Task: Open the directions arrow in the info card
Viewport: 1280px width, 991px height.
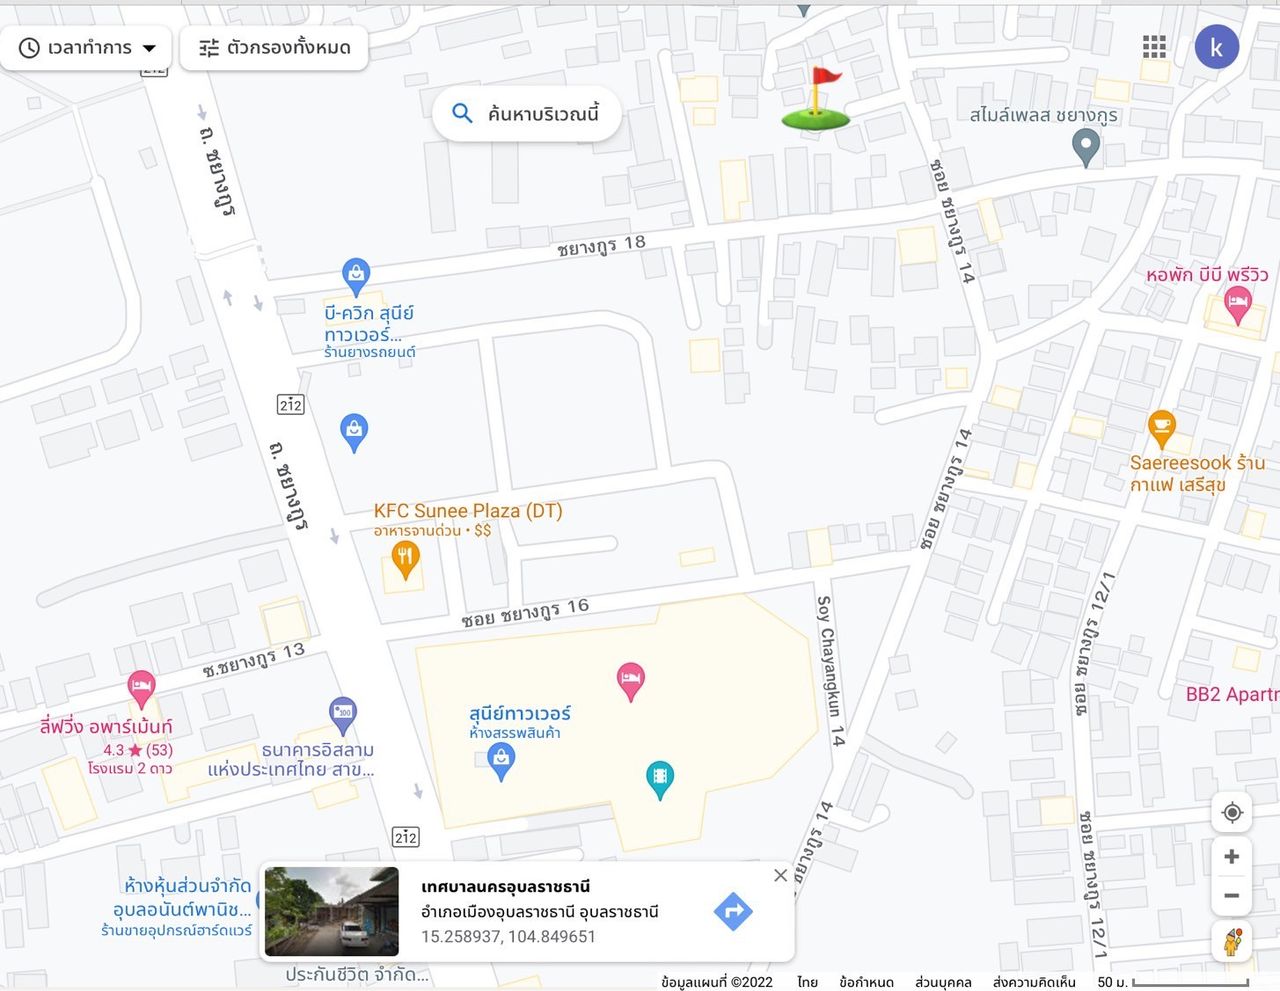Action: click(x=733, y=911)
